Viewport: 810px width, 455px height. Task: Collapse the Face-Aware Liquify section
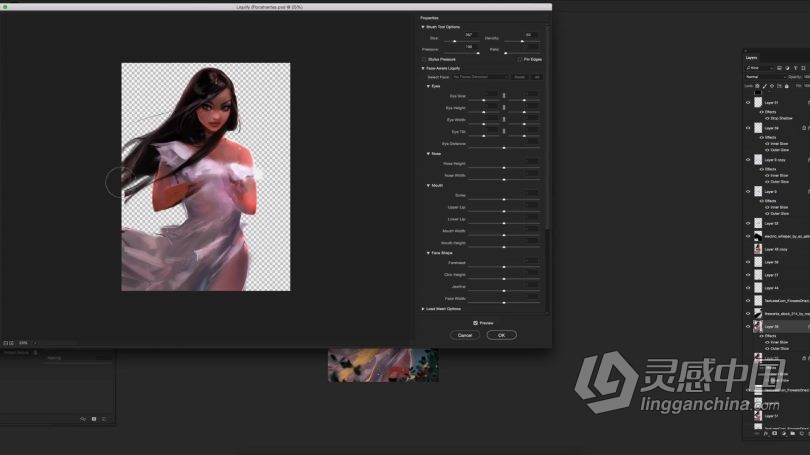coord(423,68)
